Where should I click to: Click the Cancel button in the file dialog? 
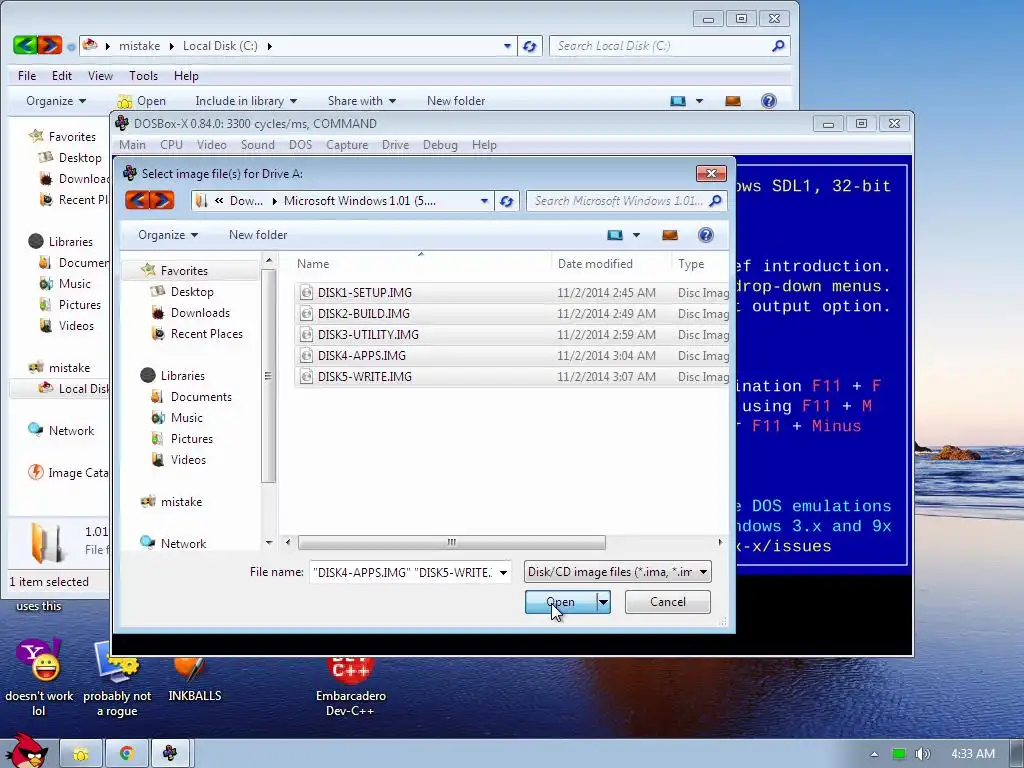pos(667,601)
